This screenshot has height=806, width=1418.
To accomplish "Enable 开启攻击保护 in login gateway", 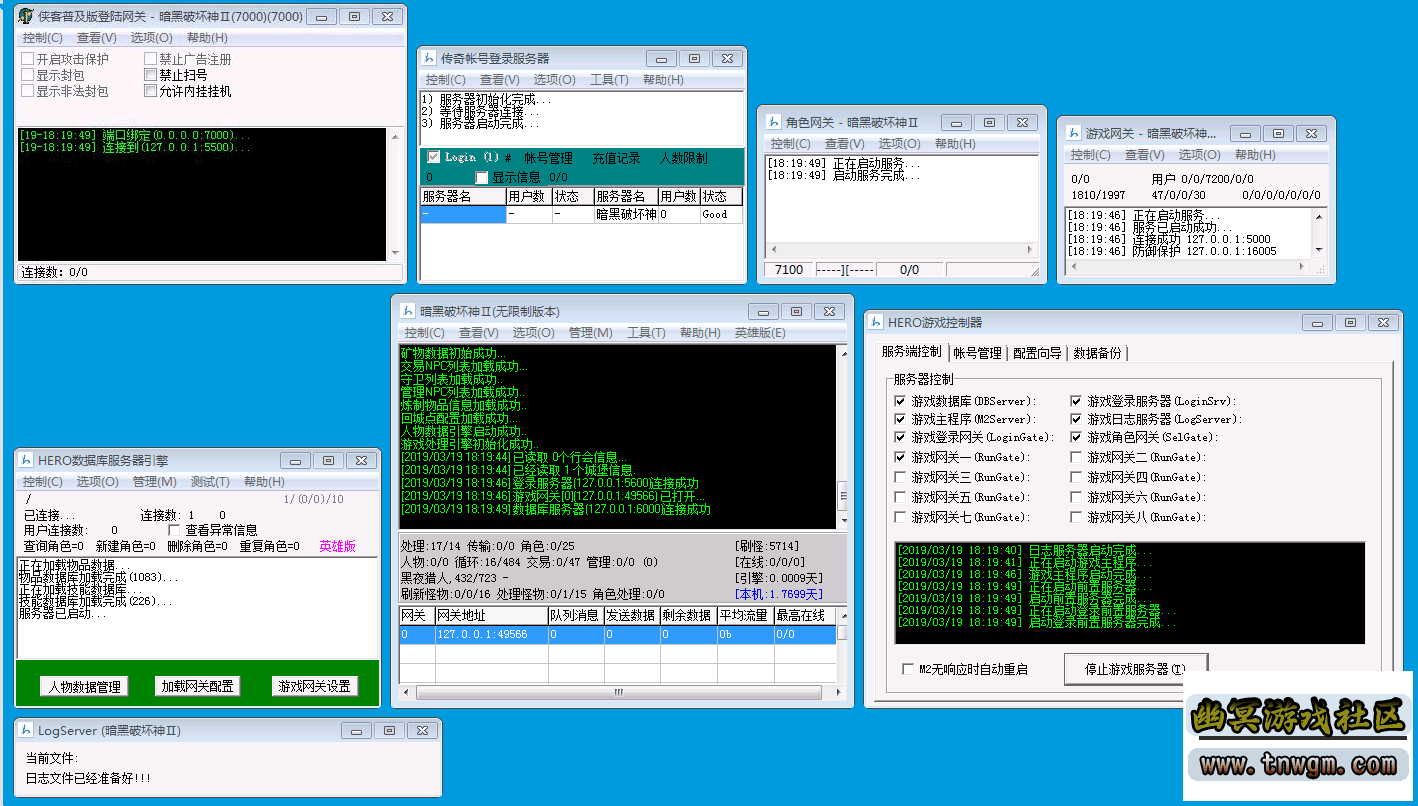I will [28, 59].
